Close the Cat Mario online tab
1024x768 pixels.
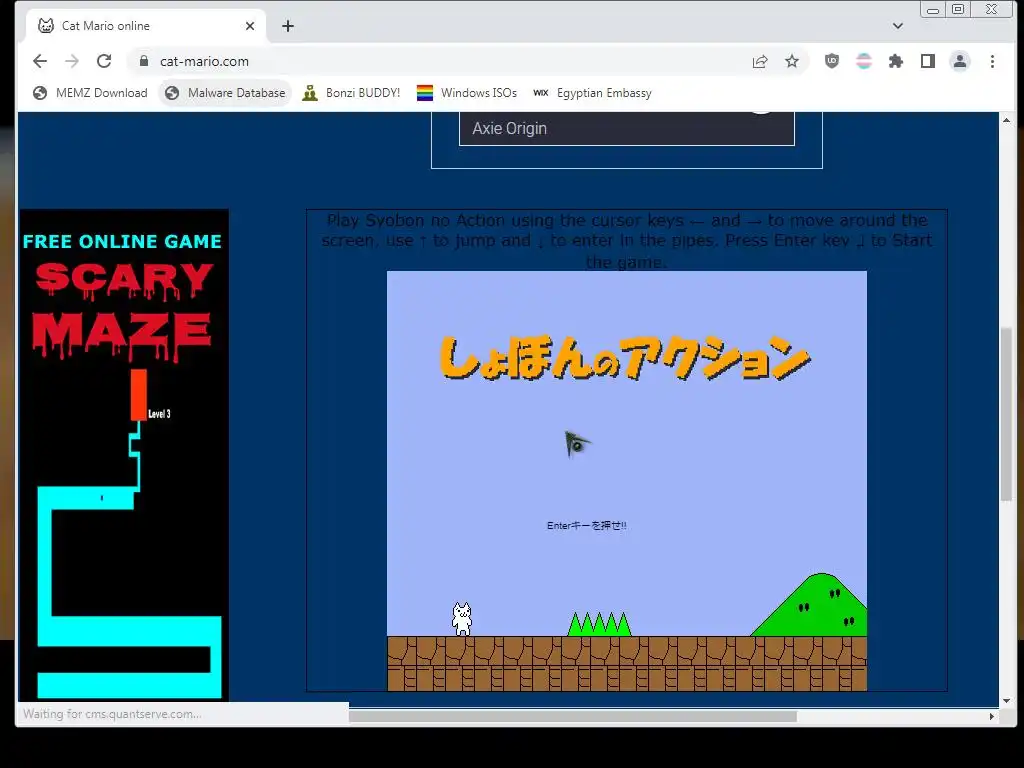click(x=249, y=26)
